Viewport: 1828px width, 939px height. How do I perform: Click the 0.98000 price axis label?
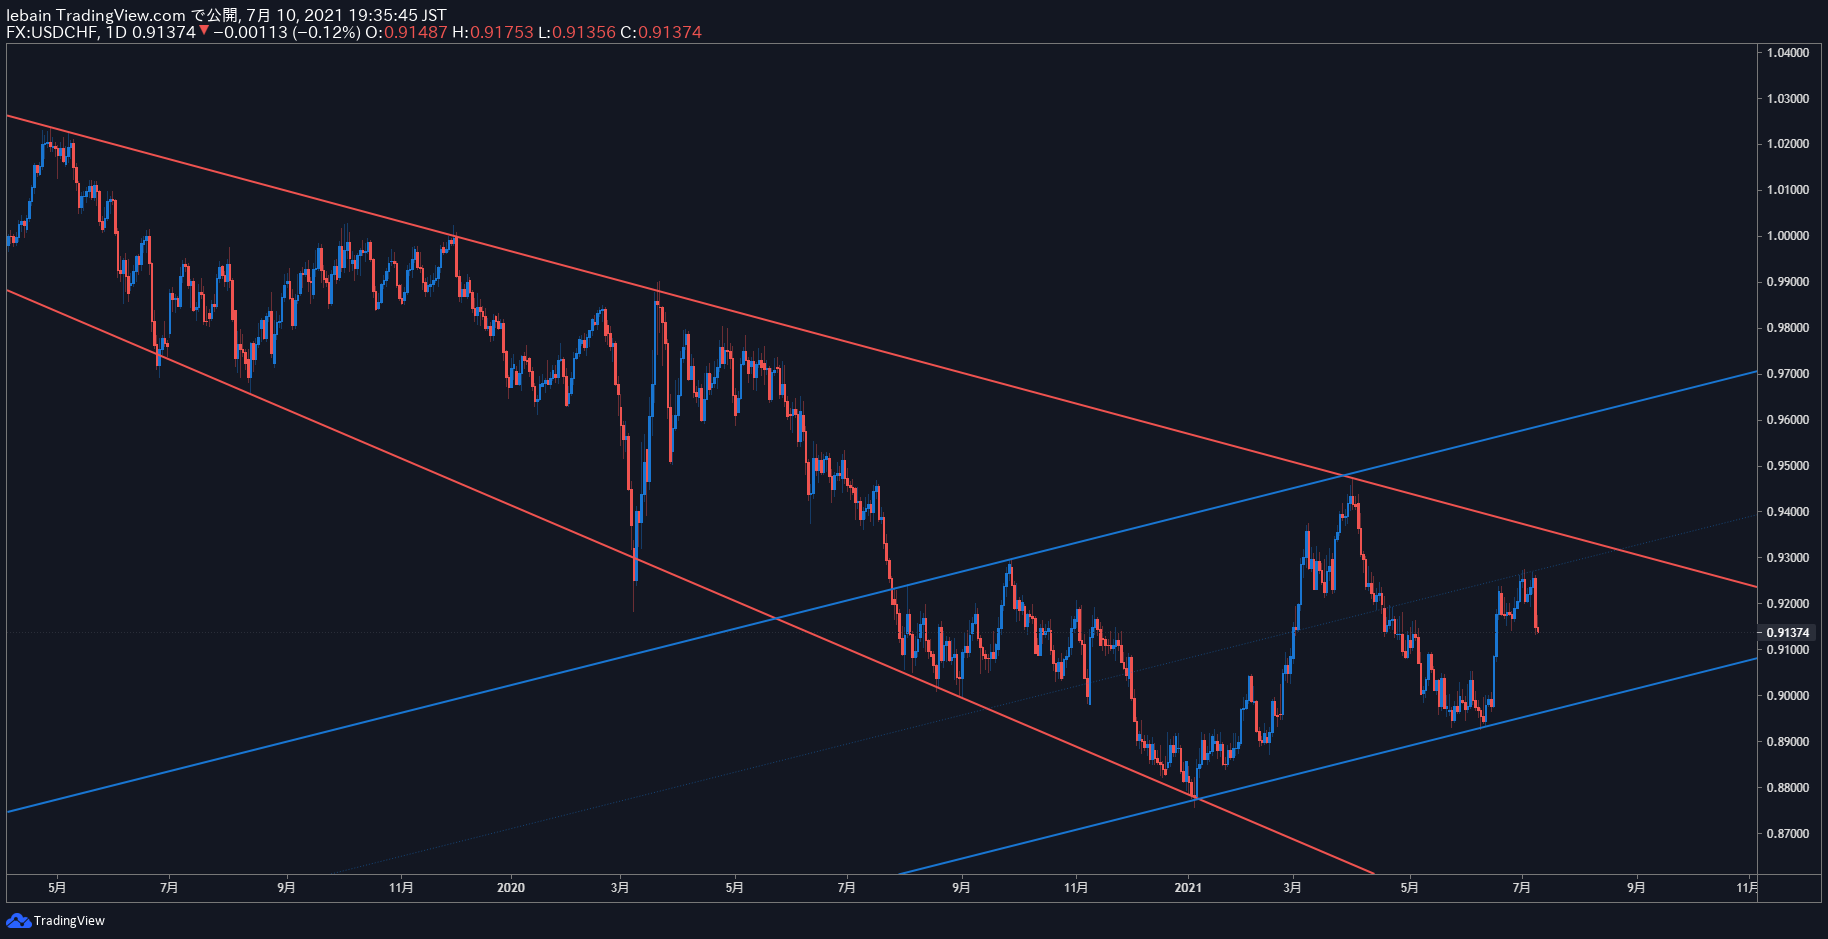click(1788, 328)
